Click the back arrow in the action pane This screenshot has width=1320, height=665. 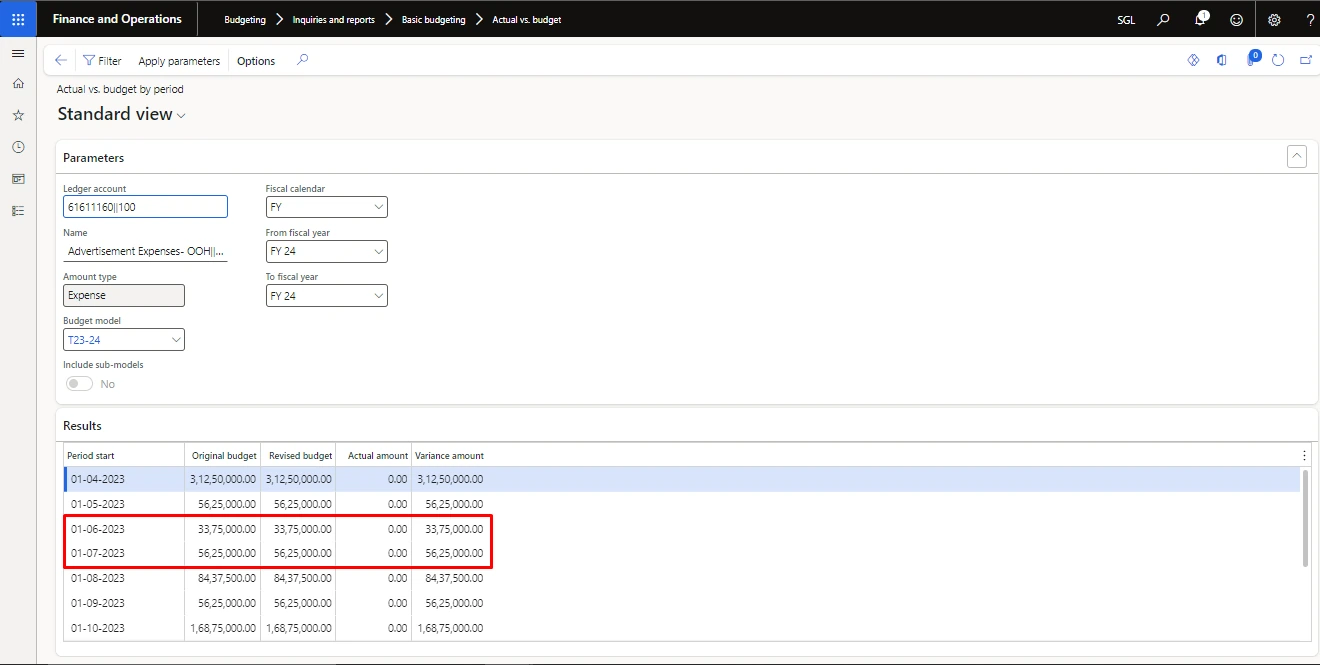61,61
